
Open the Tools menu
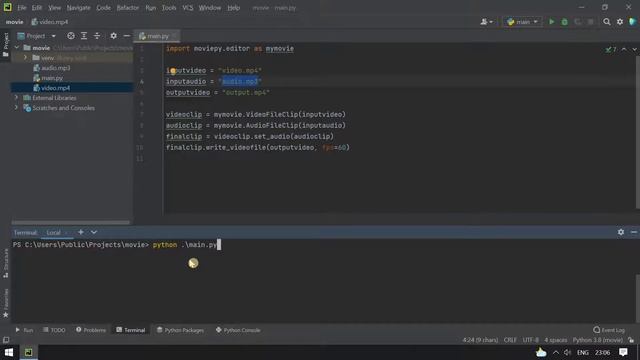coord(169,8)
